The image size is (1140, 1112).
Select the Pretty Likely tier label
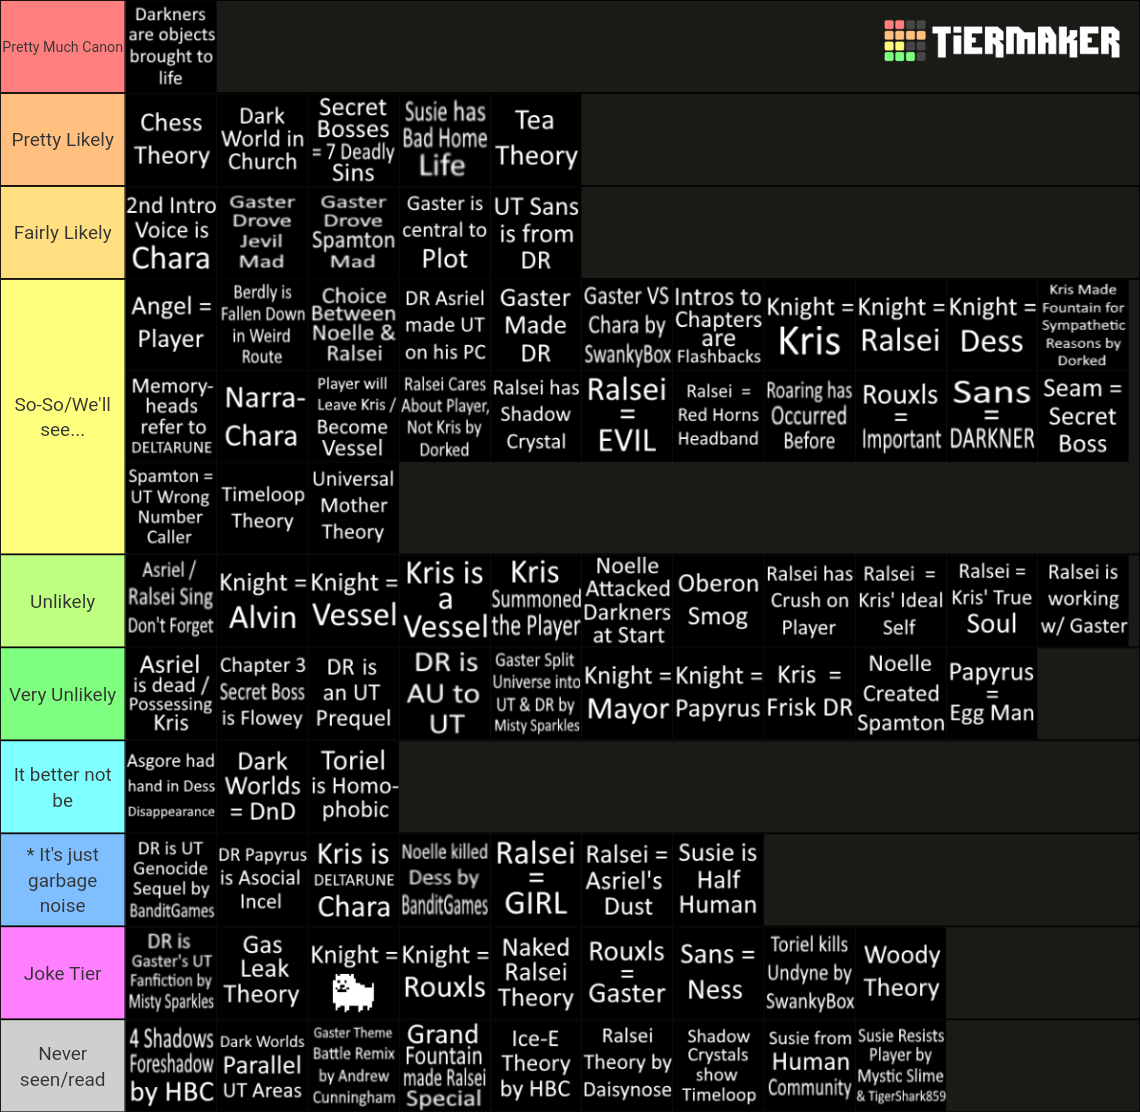(x=63, y=140)
